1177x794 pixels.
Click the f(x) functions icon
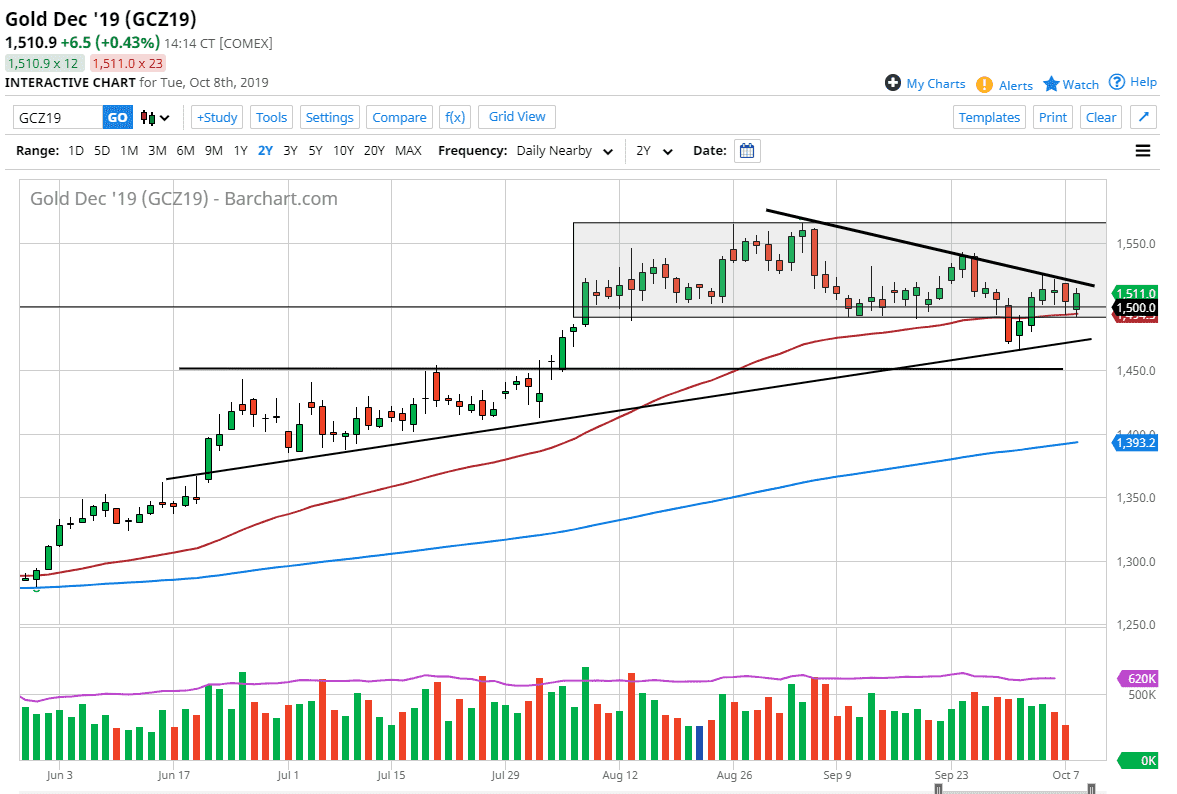(x=455, y=117)
